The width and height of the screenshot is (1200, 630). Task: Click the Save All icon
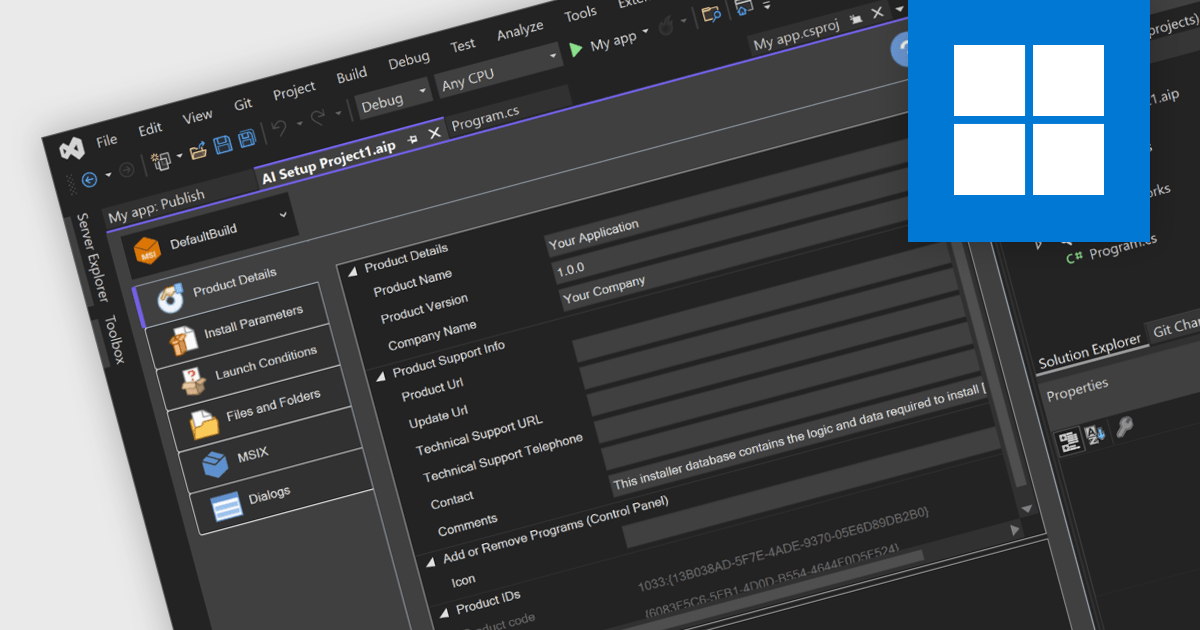tap(246, 137)
